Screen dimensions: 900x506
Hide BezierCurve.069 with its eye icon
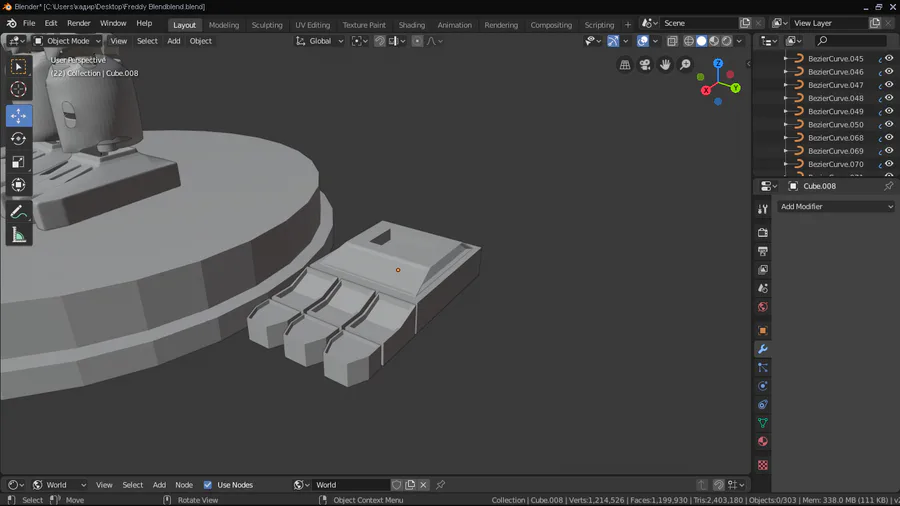click(889, 150)
